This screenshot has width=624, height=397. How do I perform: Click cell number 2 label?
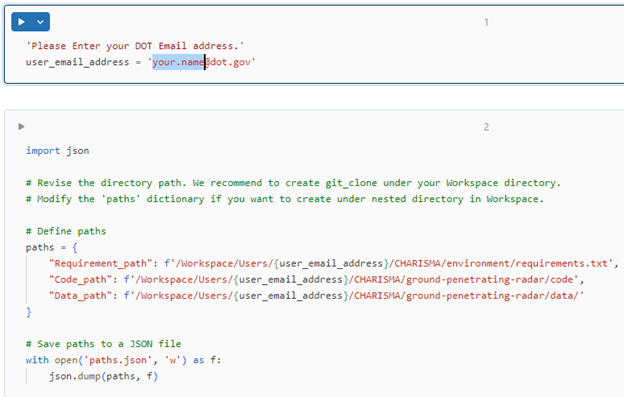pos(486,127)
